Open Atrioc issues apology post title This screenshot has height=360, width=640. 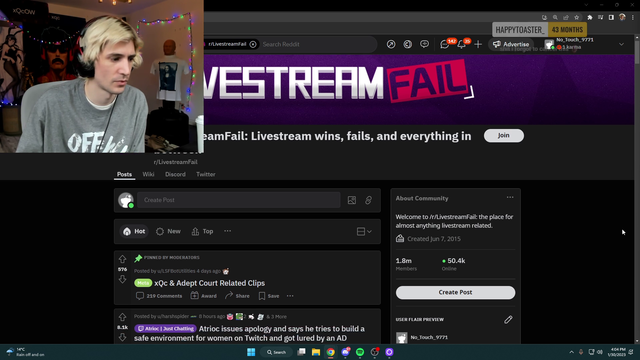pyautogui.click(x=249, y=333)
